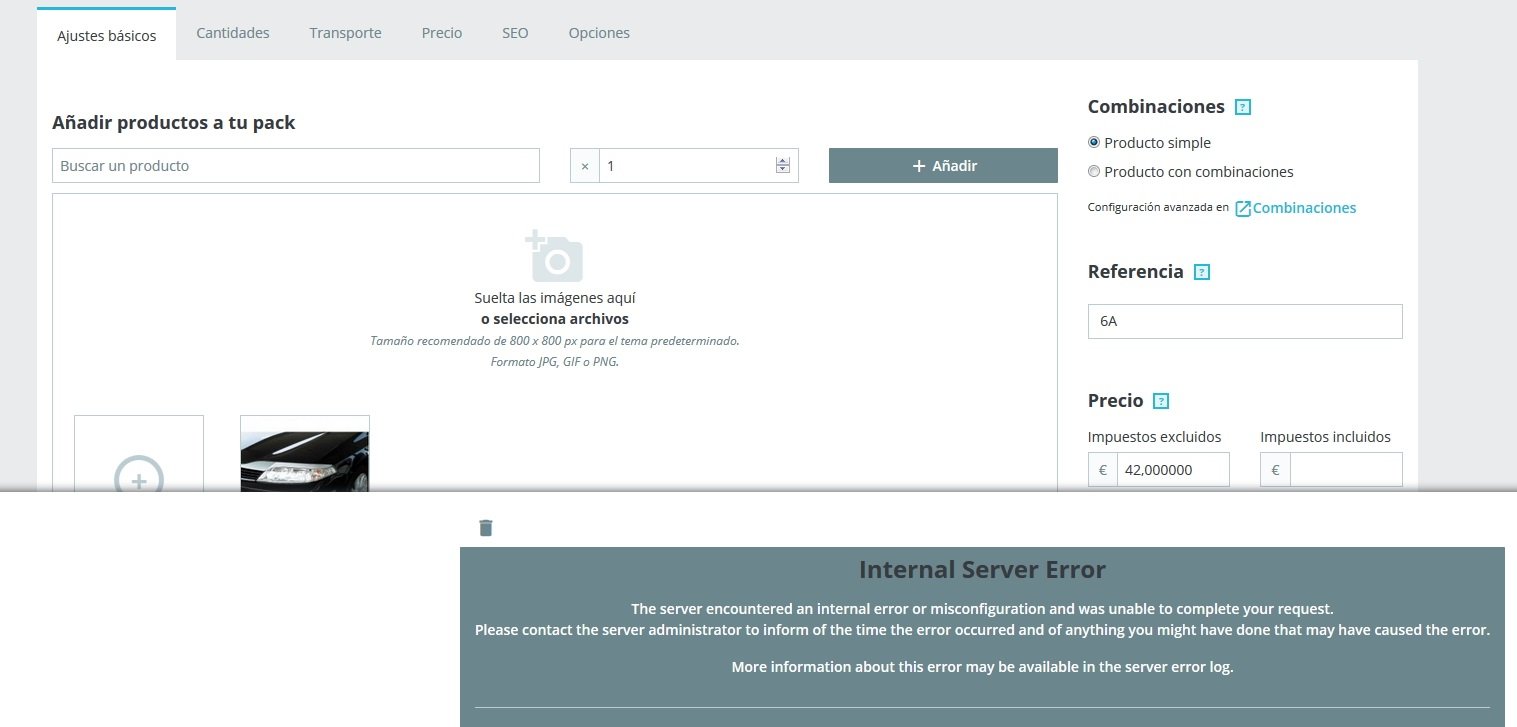Decrease pack quantity with the down arrow
This screenshot has height=727, width=1517.
click(x=783, y=170)
